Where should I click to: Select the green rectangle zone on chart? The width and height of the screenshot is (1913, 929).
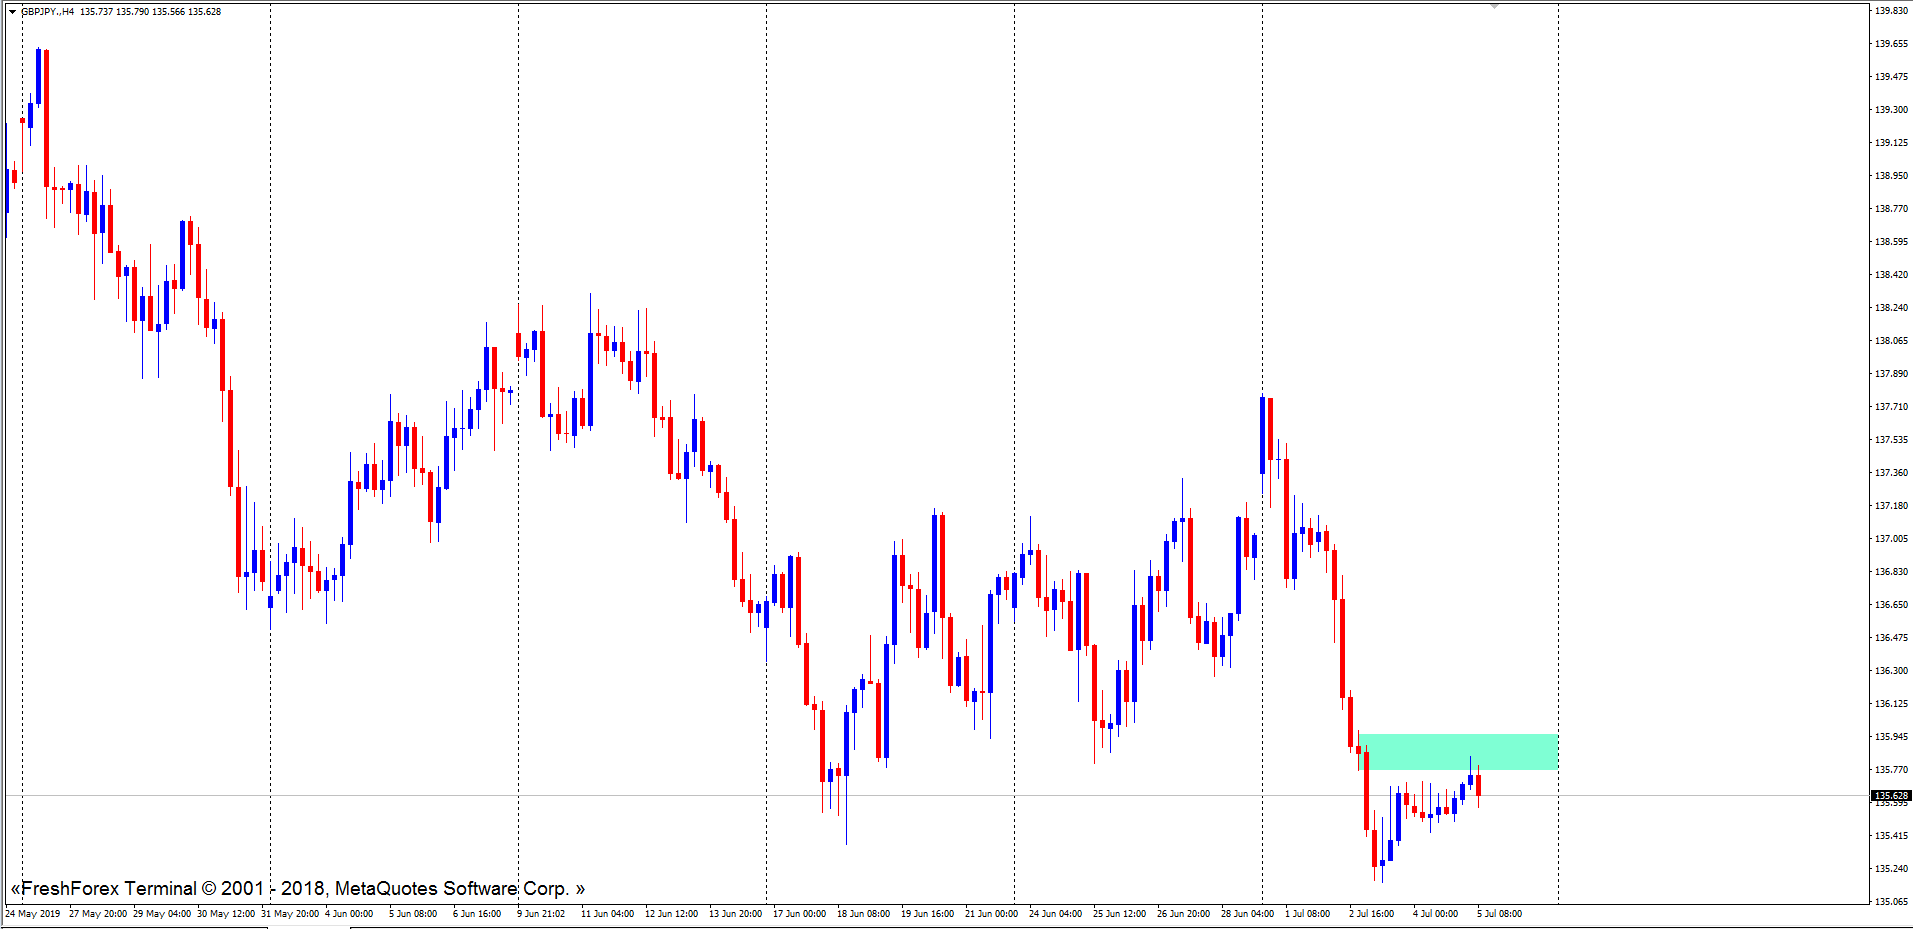coord(1458,751)
